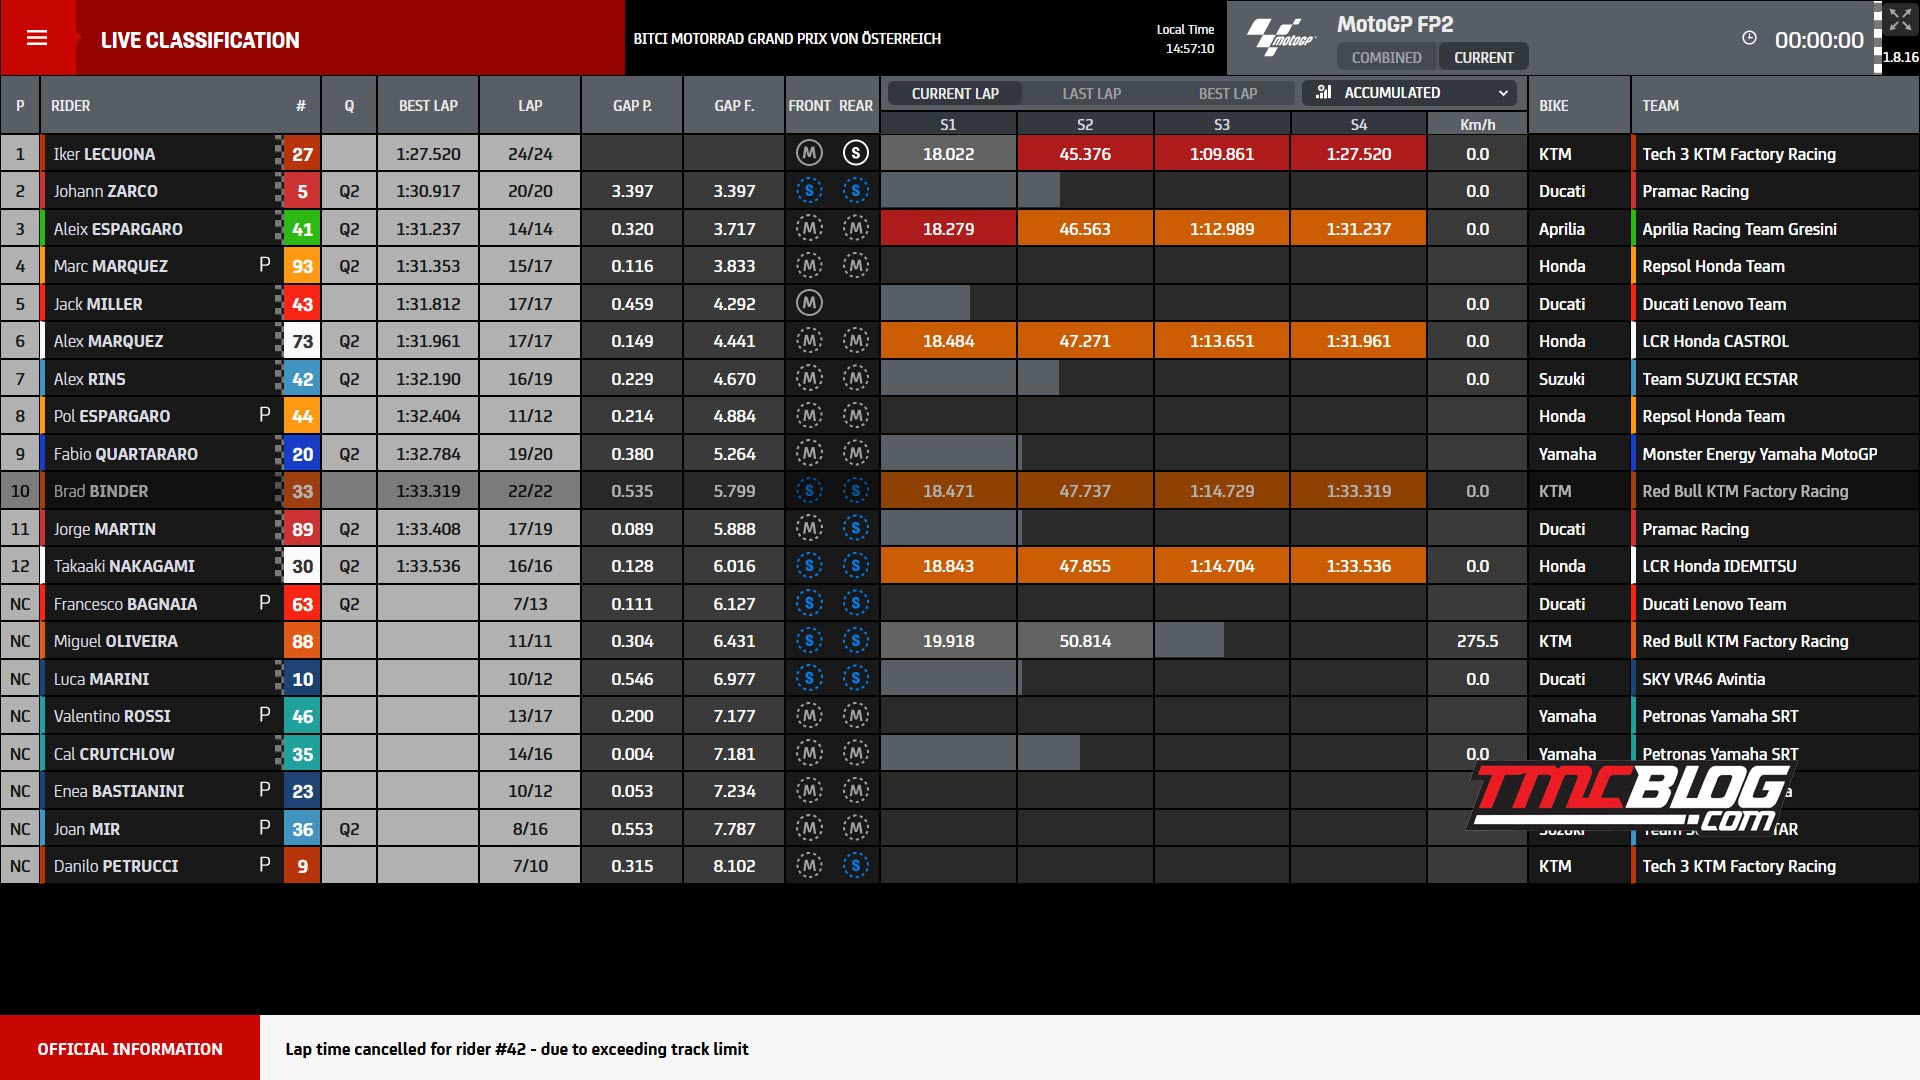
Task: Select rider Valentino ROSSI
Action: [x=112, y=715]
